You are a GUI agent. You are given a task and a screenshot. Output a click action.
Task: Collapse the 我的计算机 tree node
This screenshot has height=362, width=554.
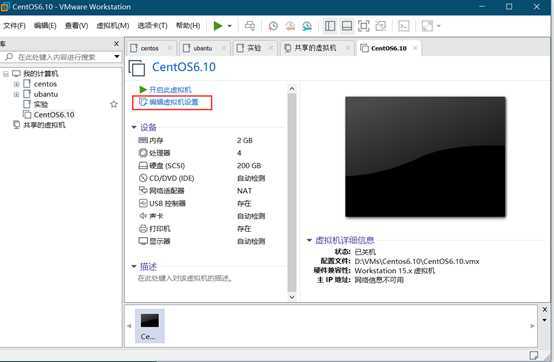6,74
